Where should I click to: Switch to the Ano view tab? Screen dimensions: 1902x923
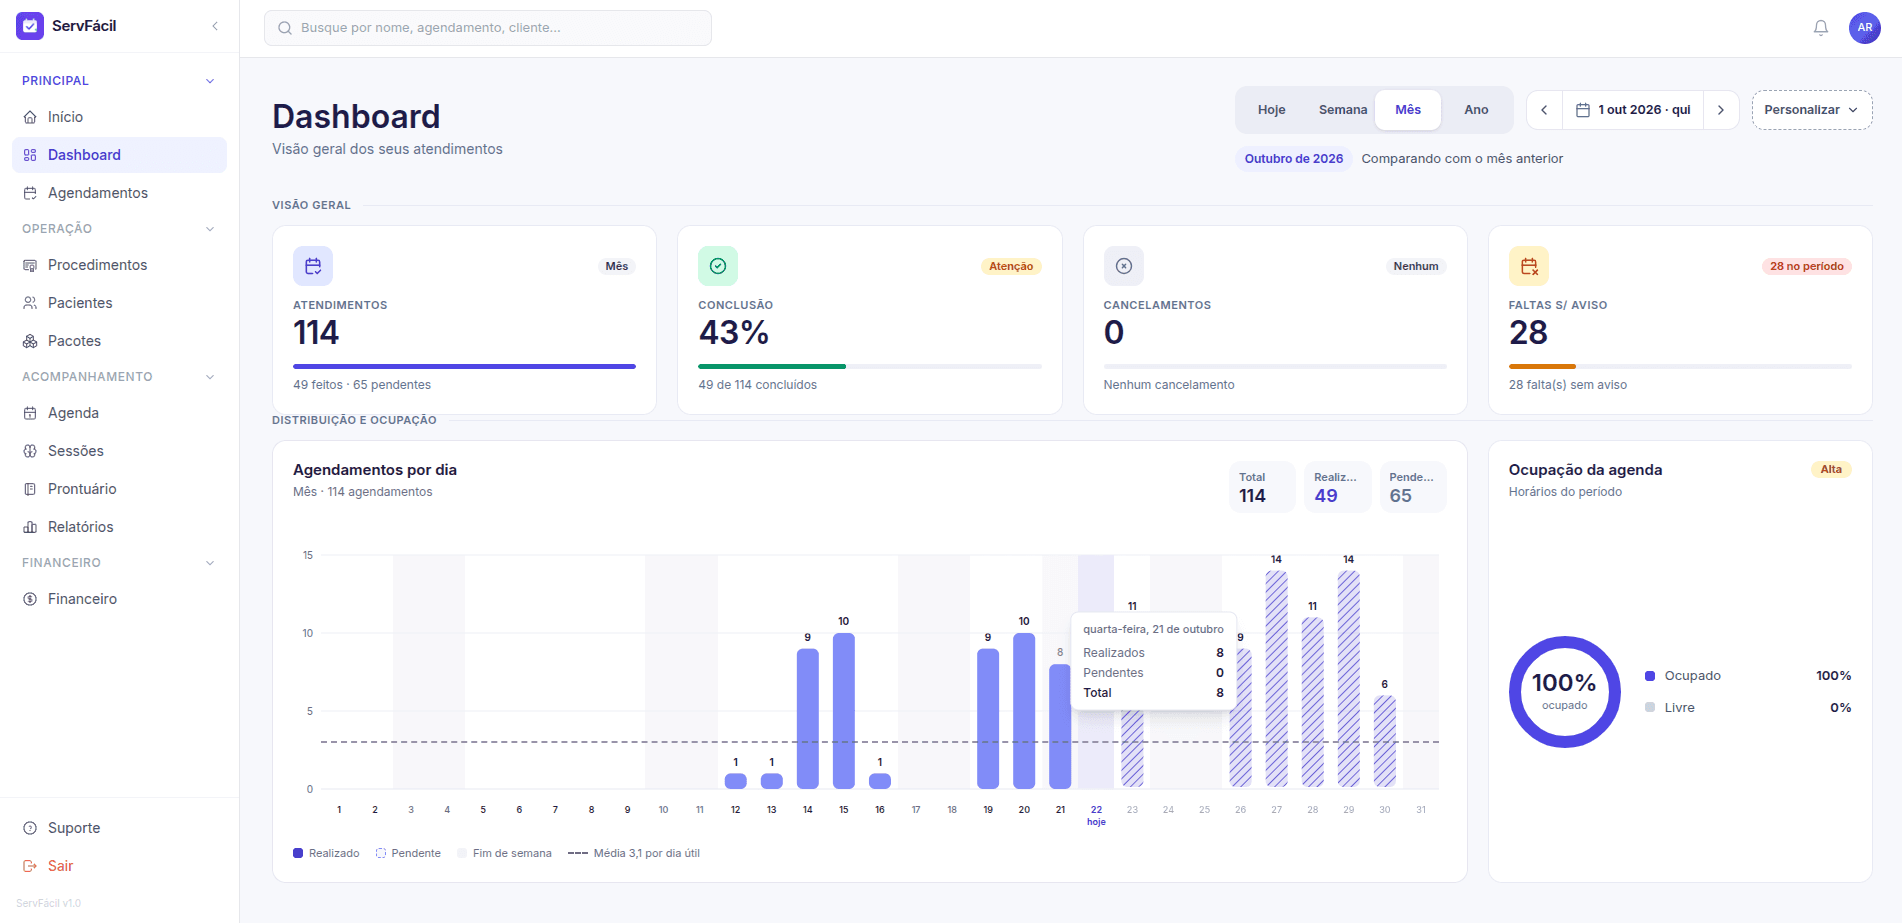pos(1476,110)
